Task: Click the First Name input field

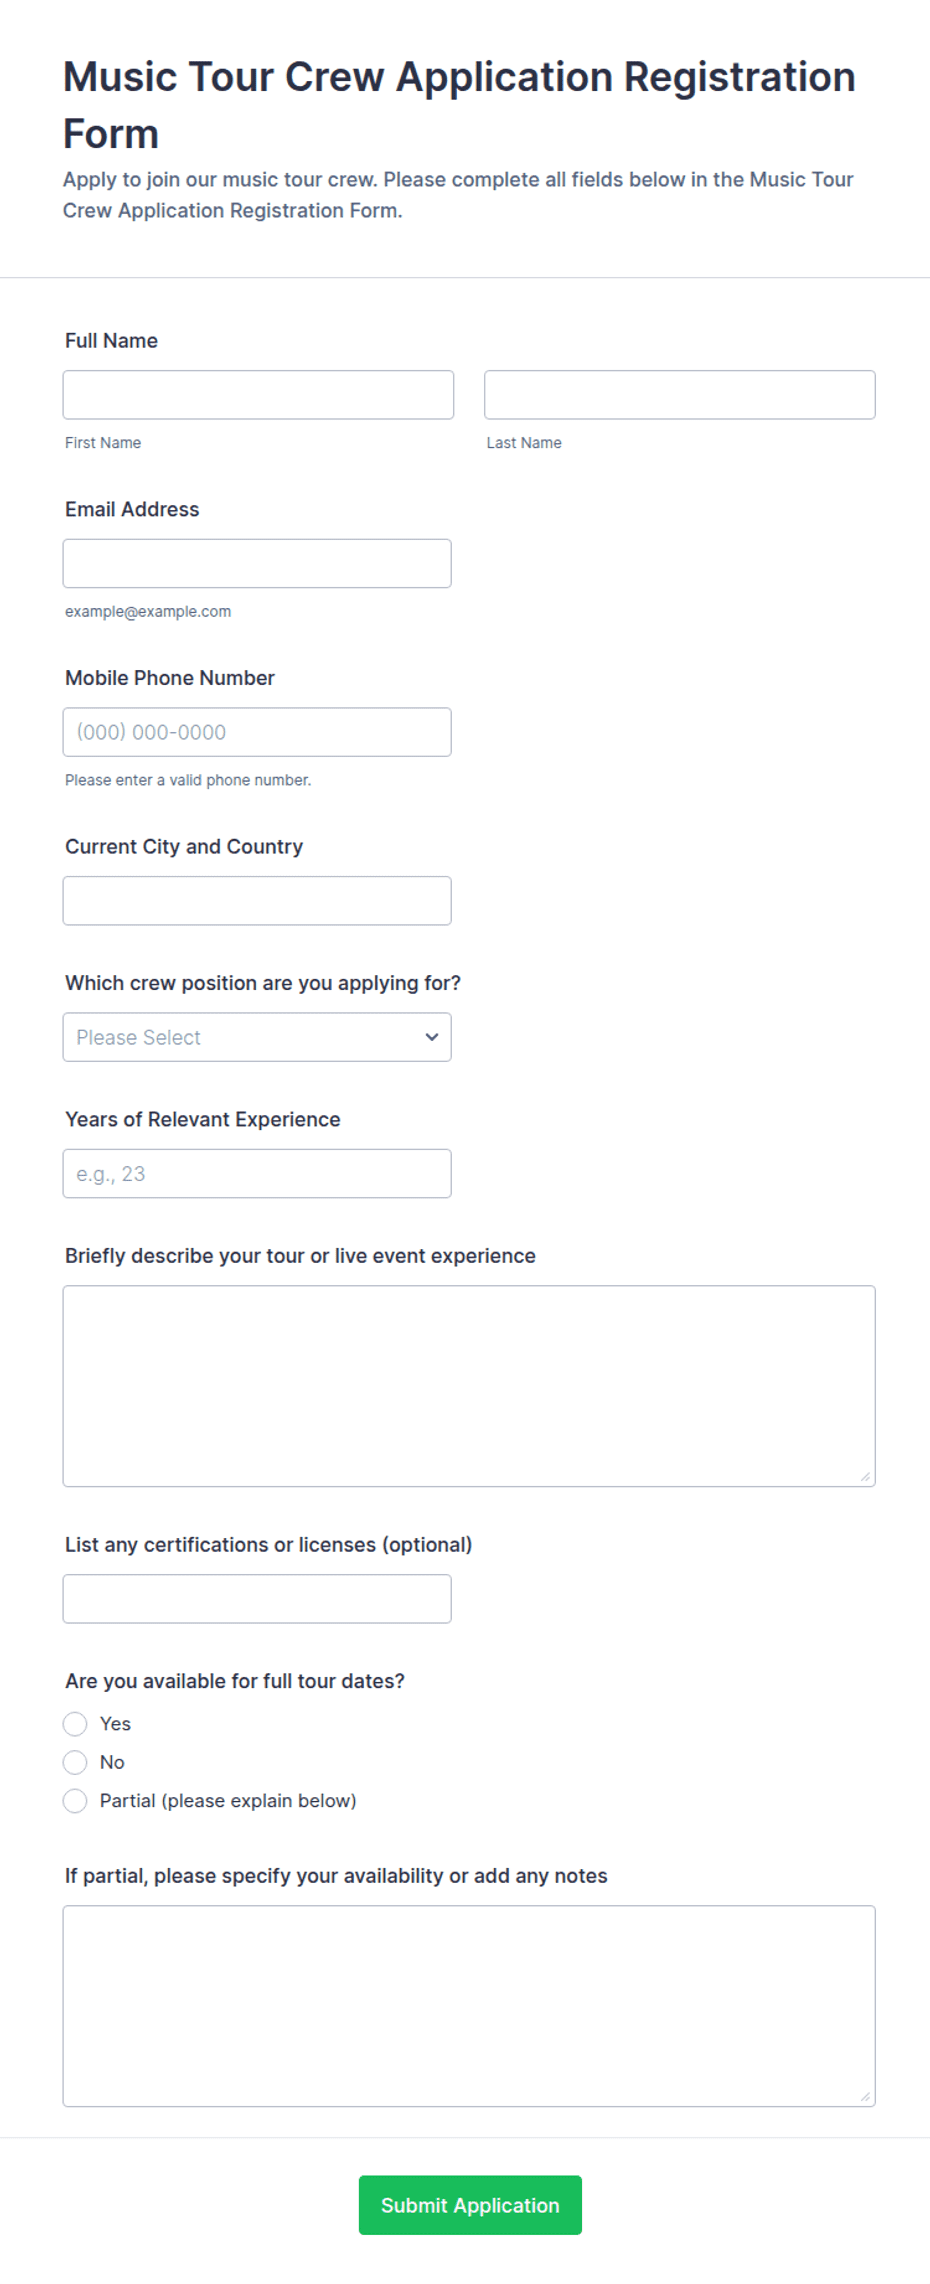Action: pos(258,395)
